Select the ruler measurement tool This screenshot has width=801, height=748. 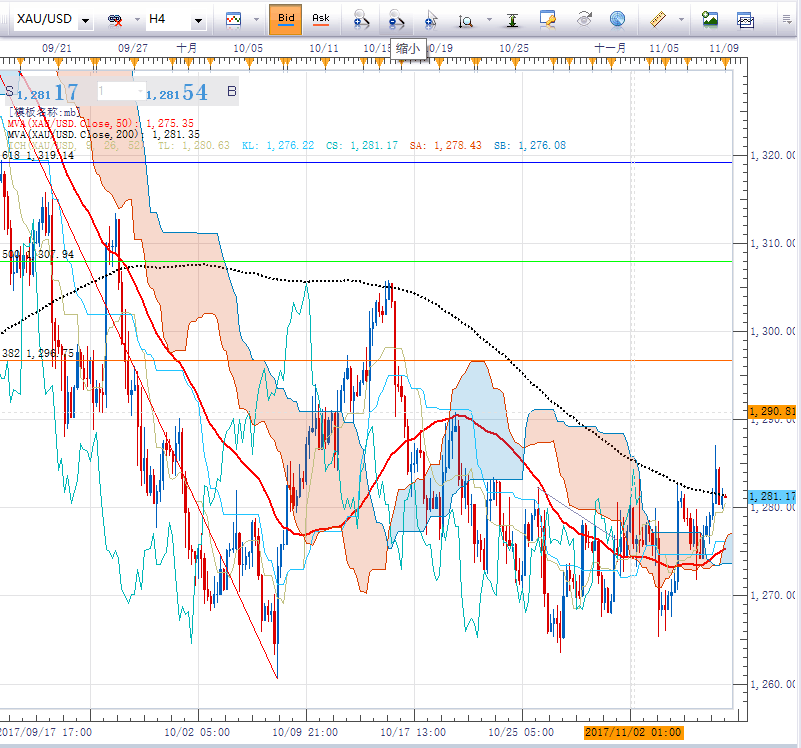[x=658, y=19]
